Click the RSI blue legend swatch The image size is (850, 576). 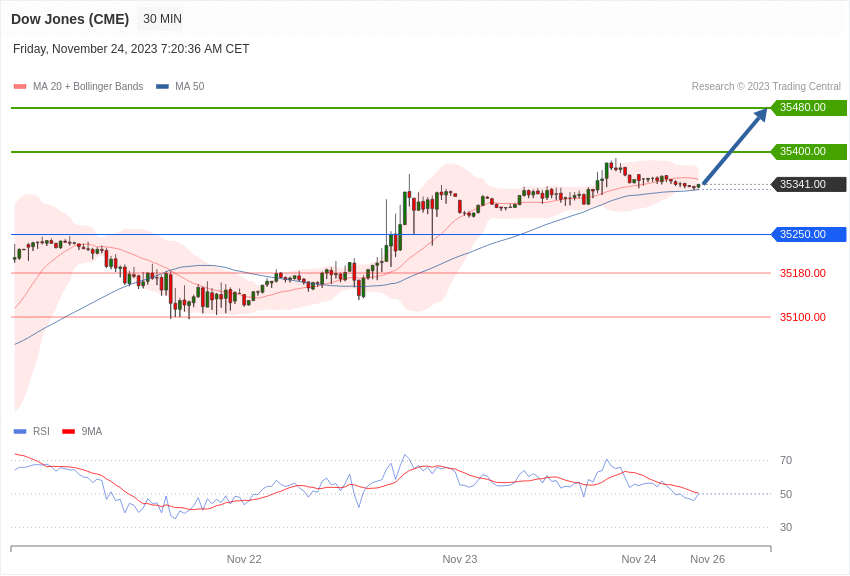click(20, 432)
